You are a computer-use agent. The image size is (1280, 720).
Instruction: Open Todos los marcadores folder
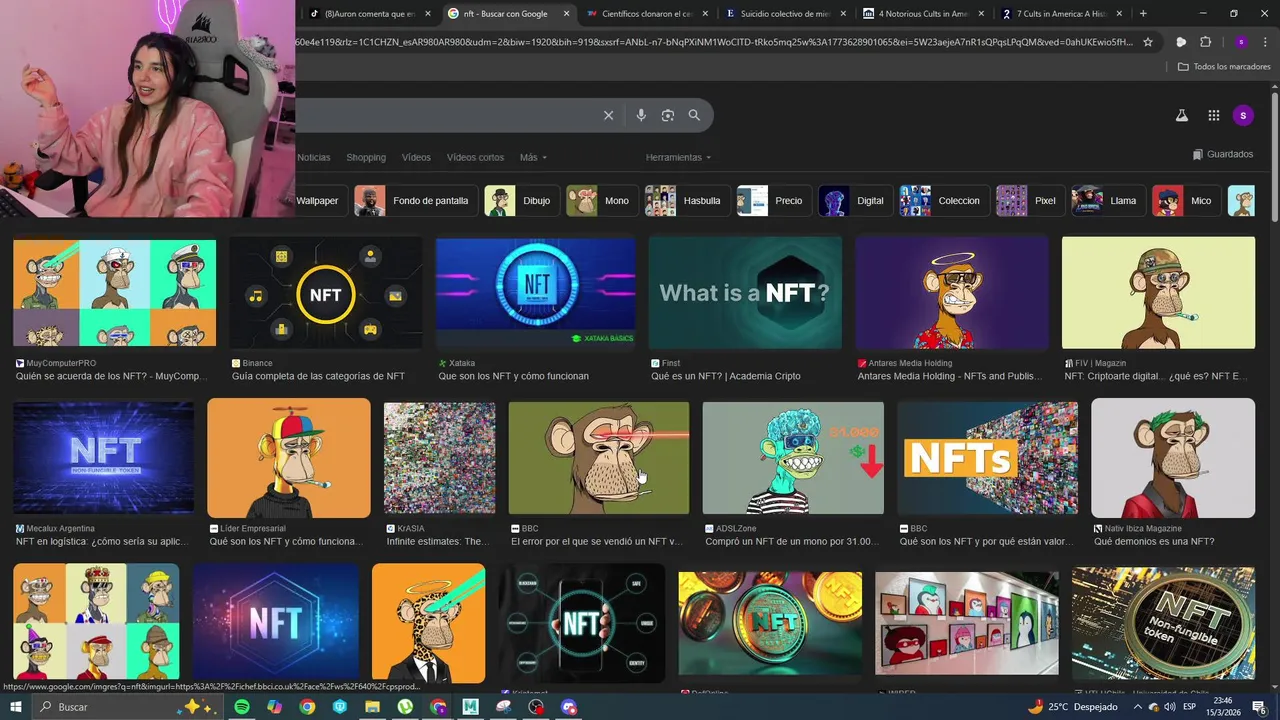(x=1224, y=67)
